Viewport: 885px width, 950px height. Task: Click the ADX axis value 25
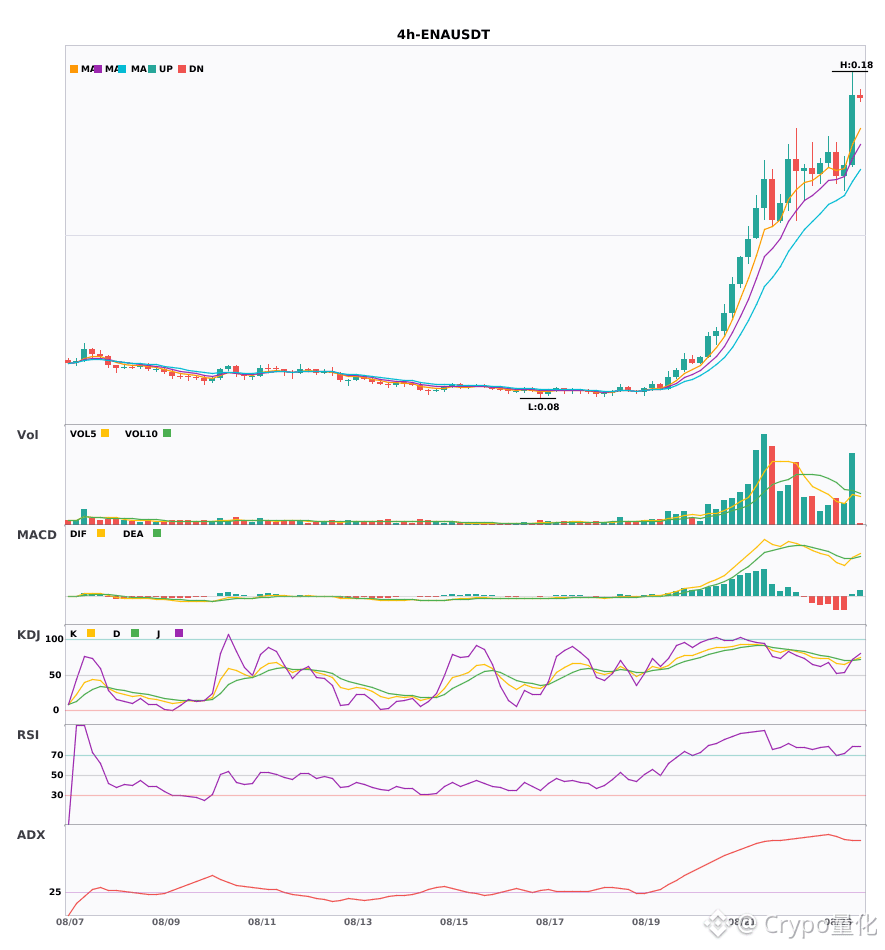55,892
